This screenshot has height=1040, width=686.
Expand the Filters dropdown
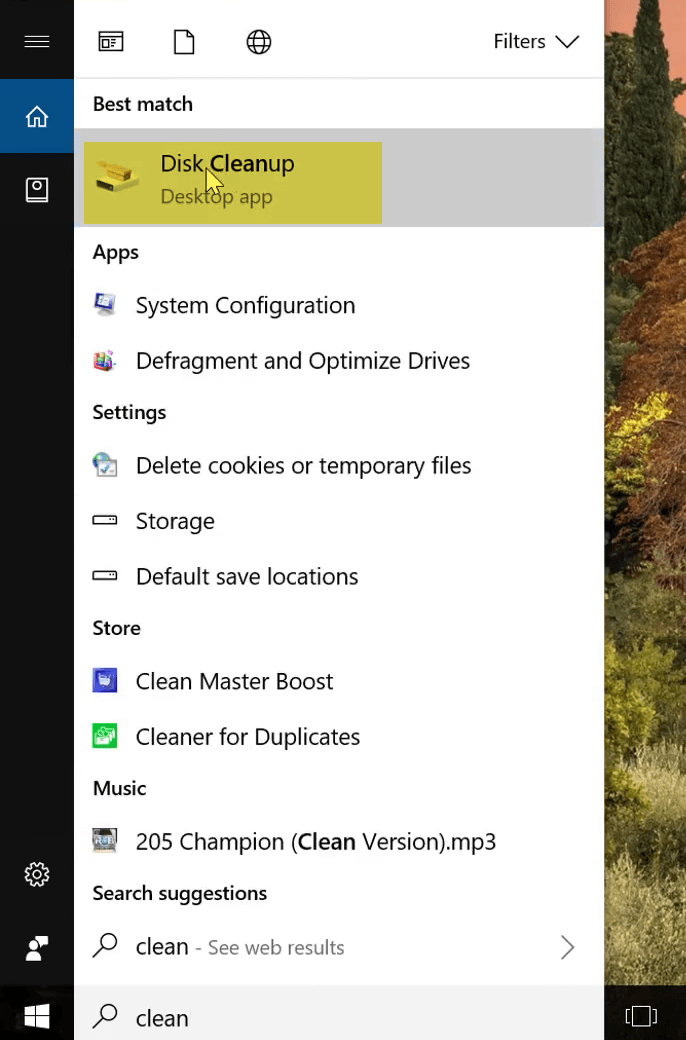coord(536,42)
